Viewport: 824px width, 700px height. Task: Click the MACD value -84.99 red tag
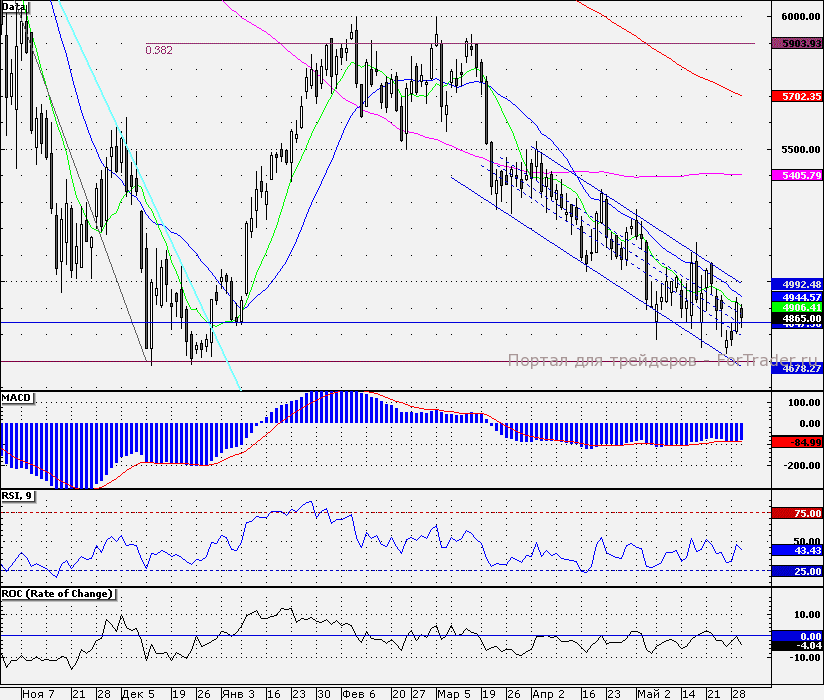pos(796,442)
